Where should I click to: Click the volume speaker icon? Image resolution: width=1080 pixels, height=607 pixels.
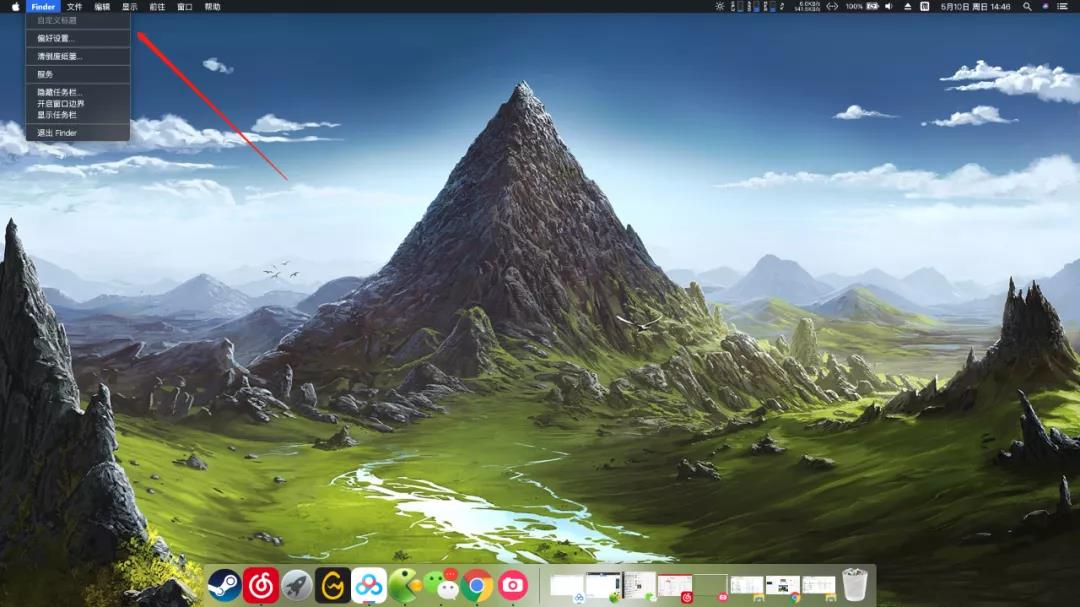(889, 6)
